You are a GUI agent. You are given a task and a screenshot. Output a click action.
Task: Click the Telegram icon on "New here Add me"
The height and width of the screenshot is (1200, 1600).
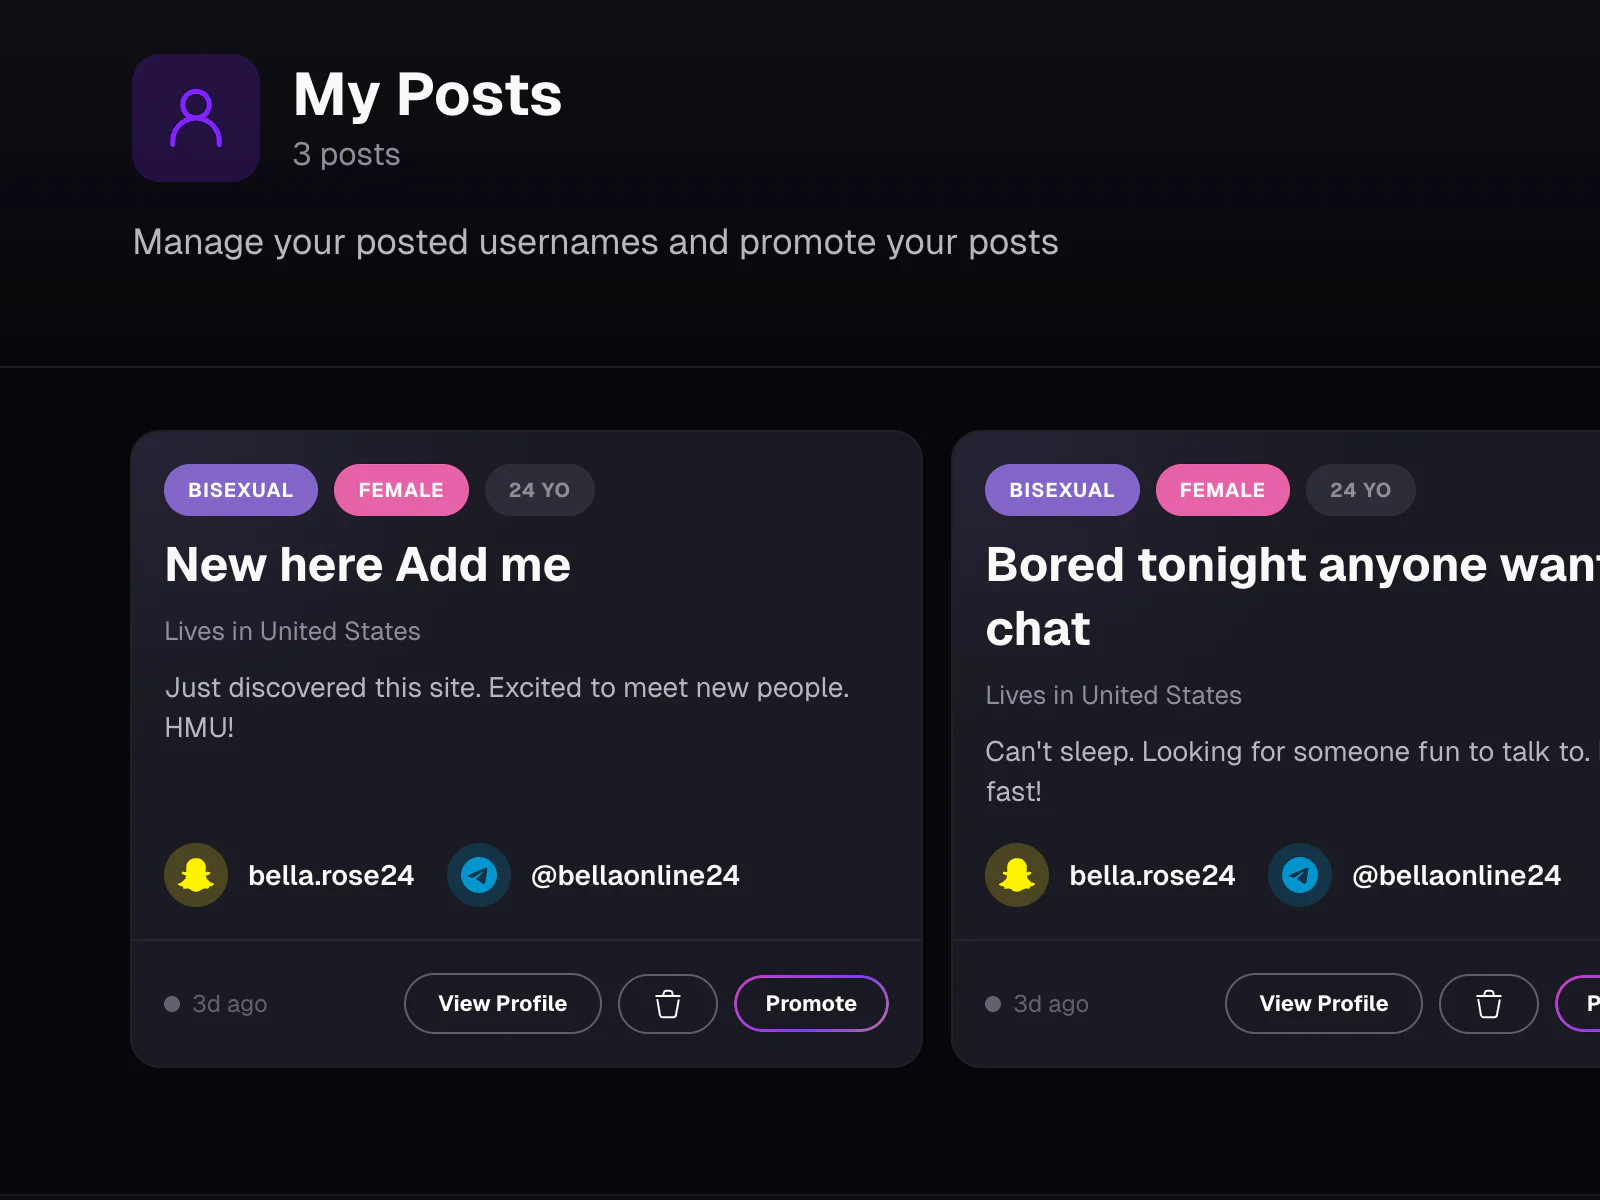(479, 875)
